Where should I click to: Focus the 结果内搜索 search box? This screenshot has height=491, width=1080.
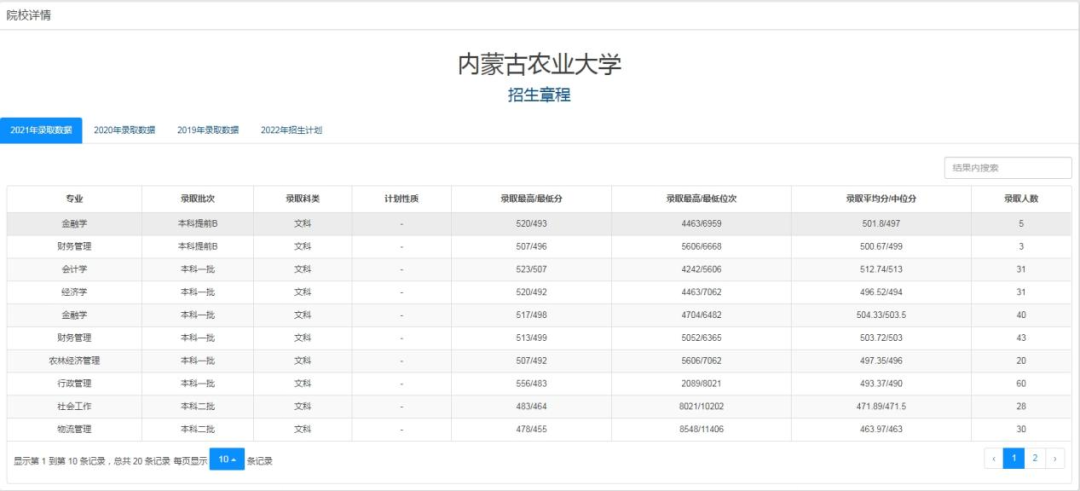click(1008, 167)
